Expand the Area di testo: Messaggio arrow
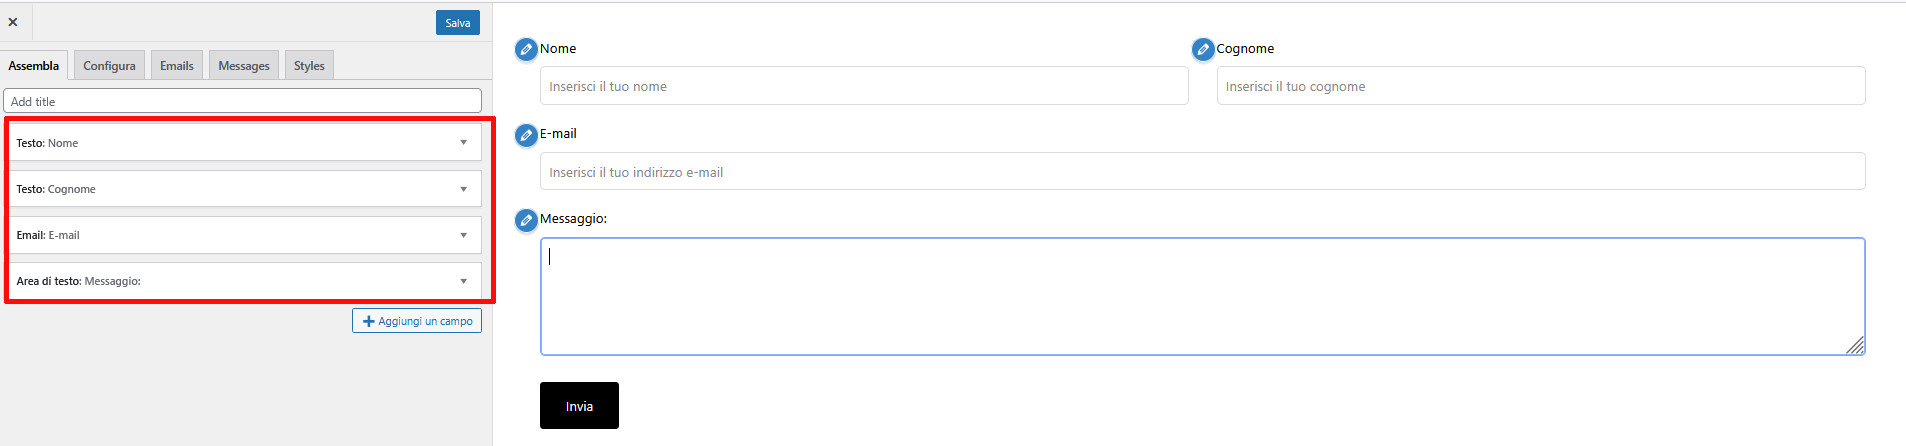Viewport: 1906px width, 446px height. click(x=463, y=281)
